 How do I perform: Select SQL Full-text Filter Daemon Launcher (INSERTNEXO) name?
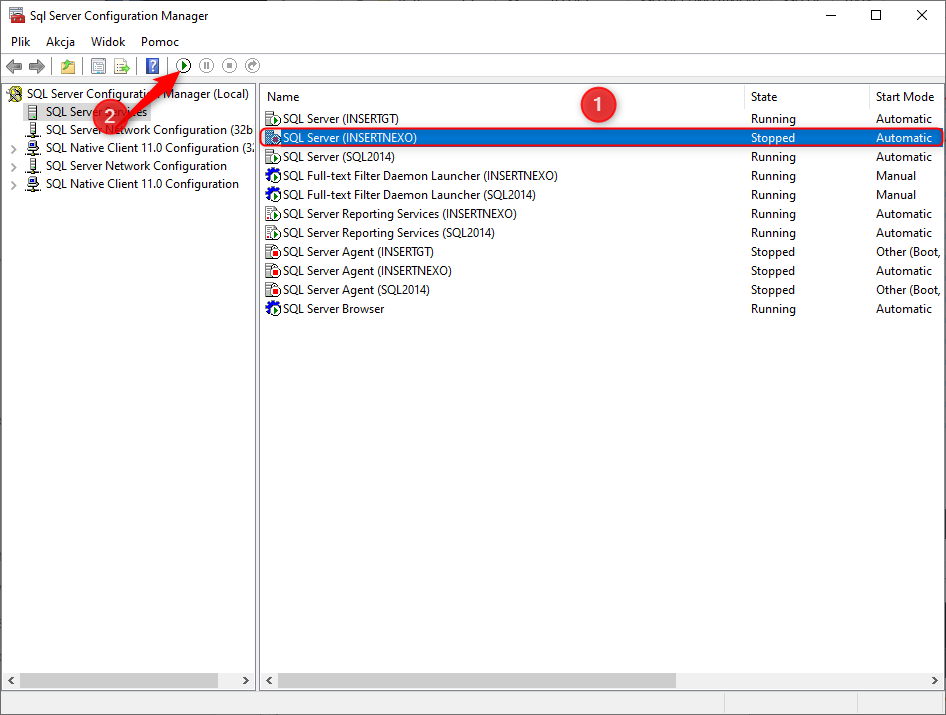pos(421,176)
